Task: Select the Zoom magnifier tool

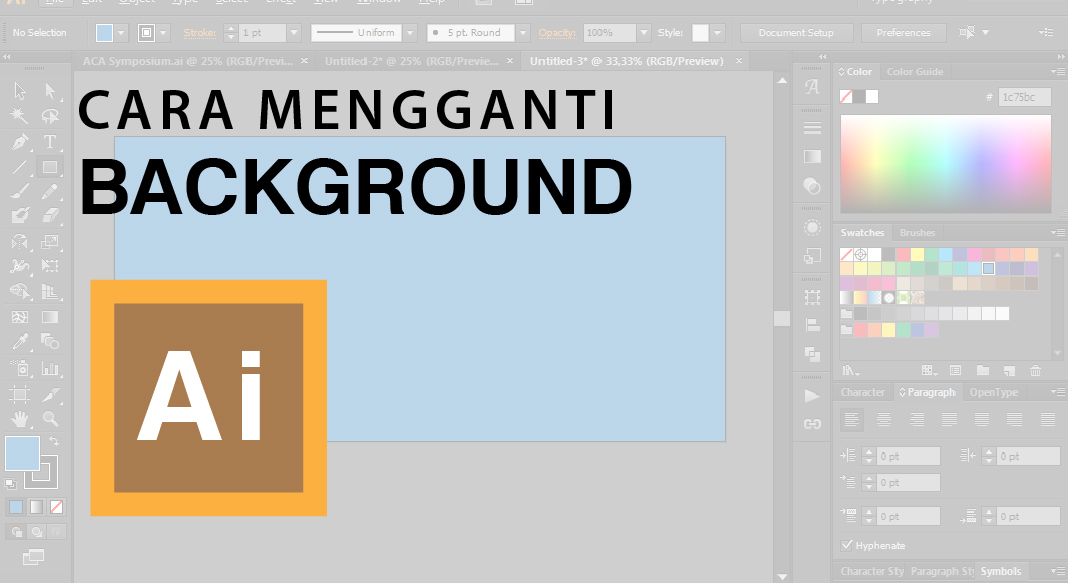Action: [50, 419]
